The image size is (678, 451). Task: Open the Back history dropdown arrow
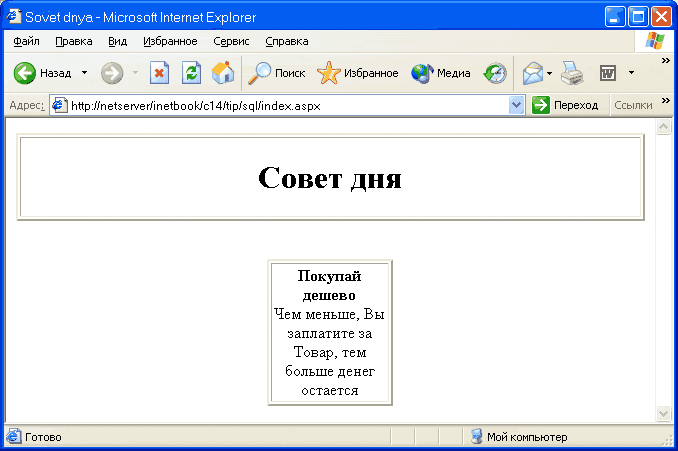click(x=85, y=73)
